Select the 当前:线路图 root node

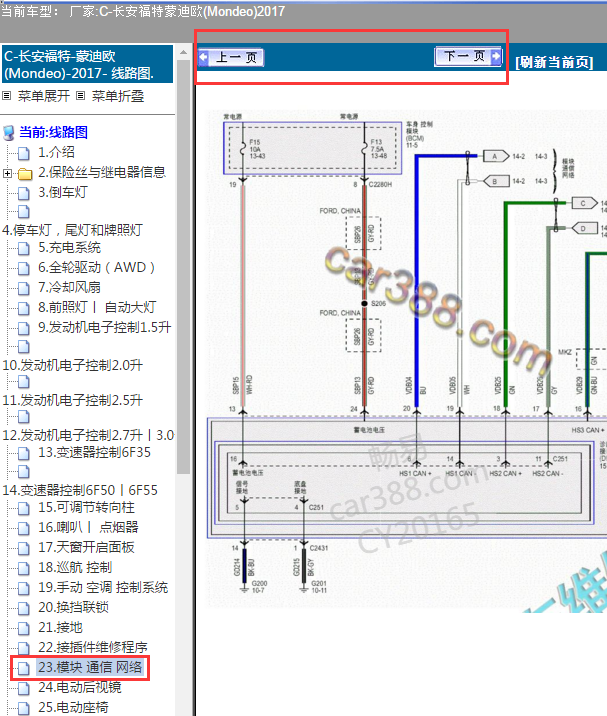point(53,132)
